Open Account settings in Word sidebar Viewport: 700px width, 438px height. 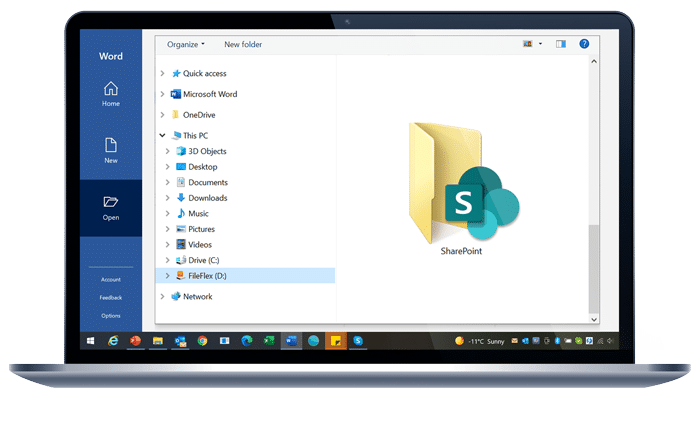pyautogui.click(x=111, y=279)
